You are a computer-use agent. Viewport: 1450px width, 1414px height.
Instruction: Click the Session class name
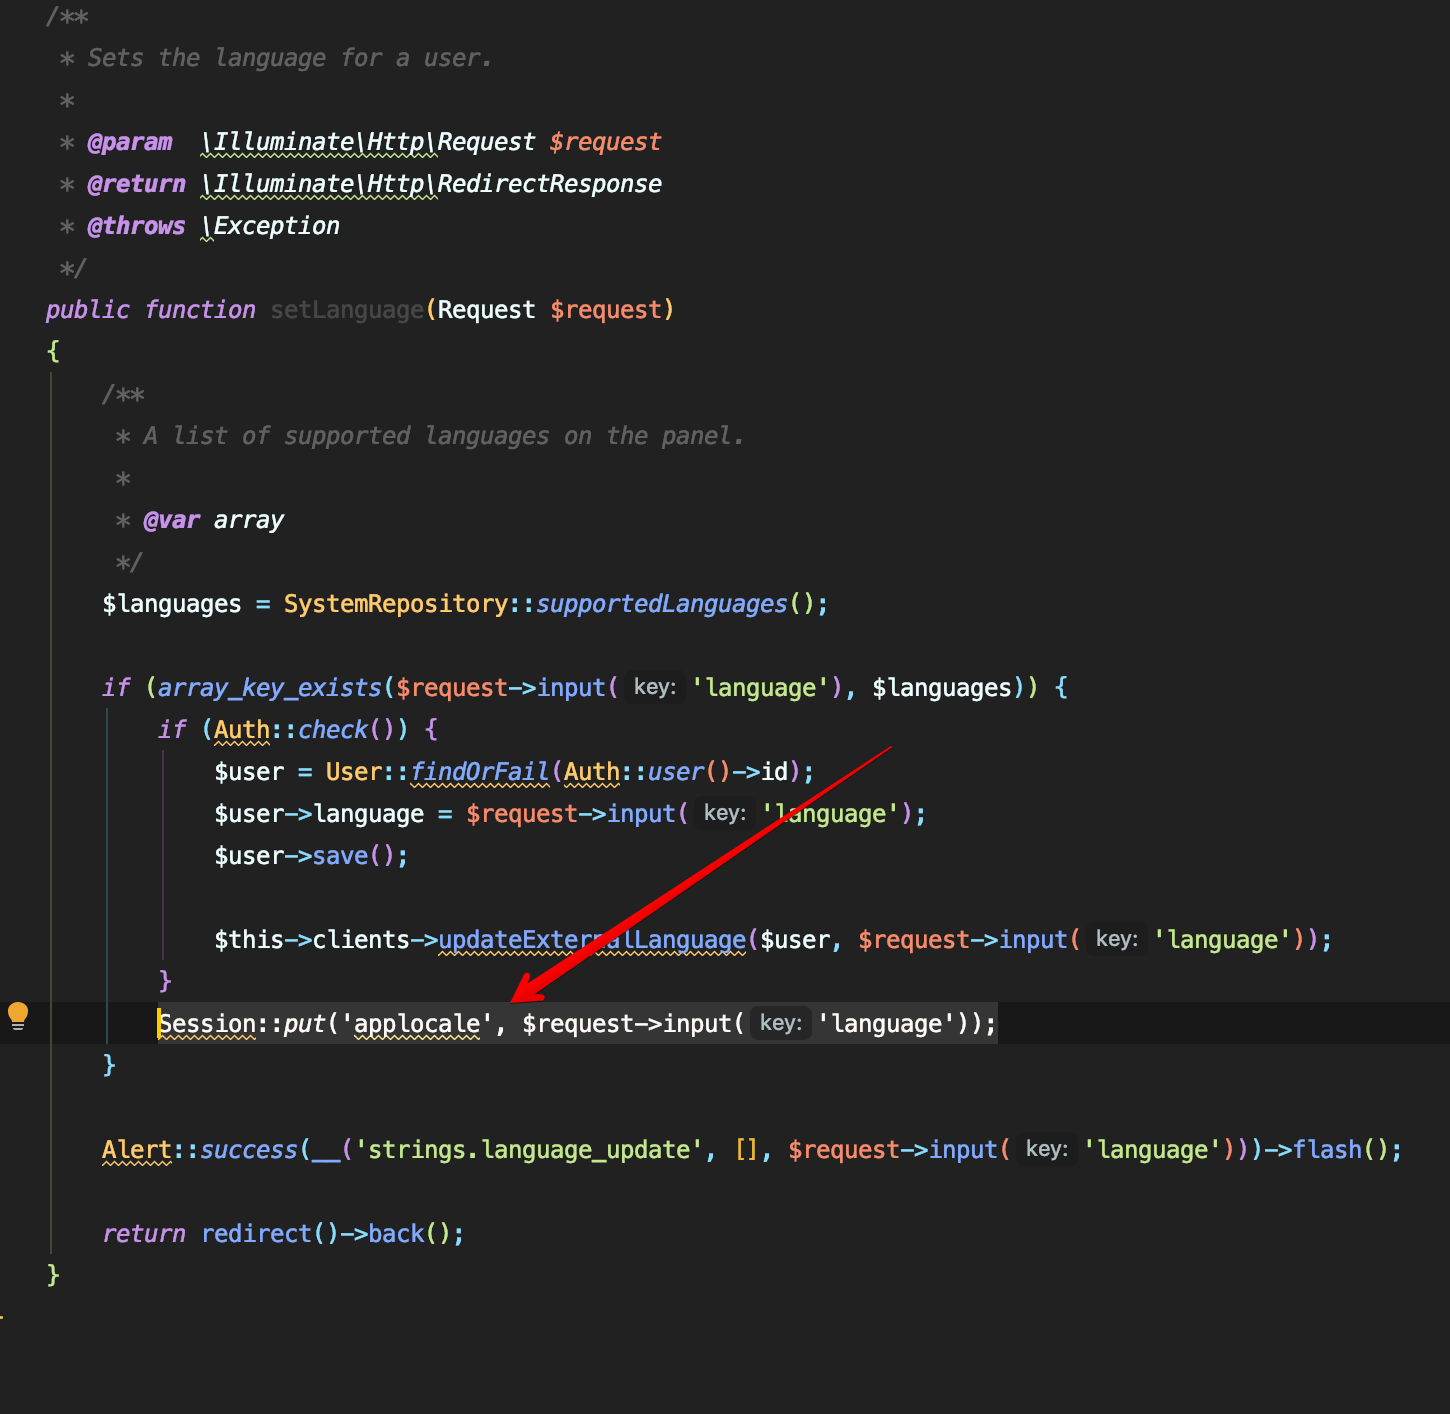coord(207,1024)
